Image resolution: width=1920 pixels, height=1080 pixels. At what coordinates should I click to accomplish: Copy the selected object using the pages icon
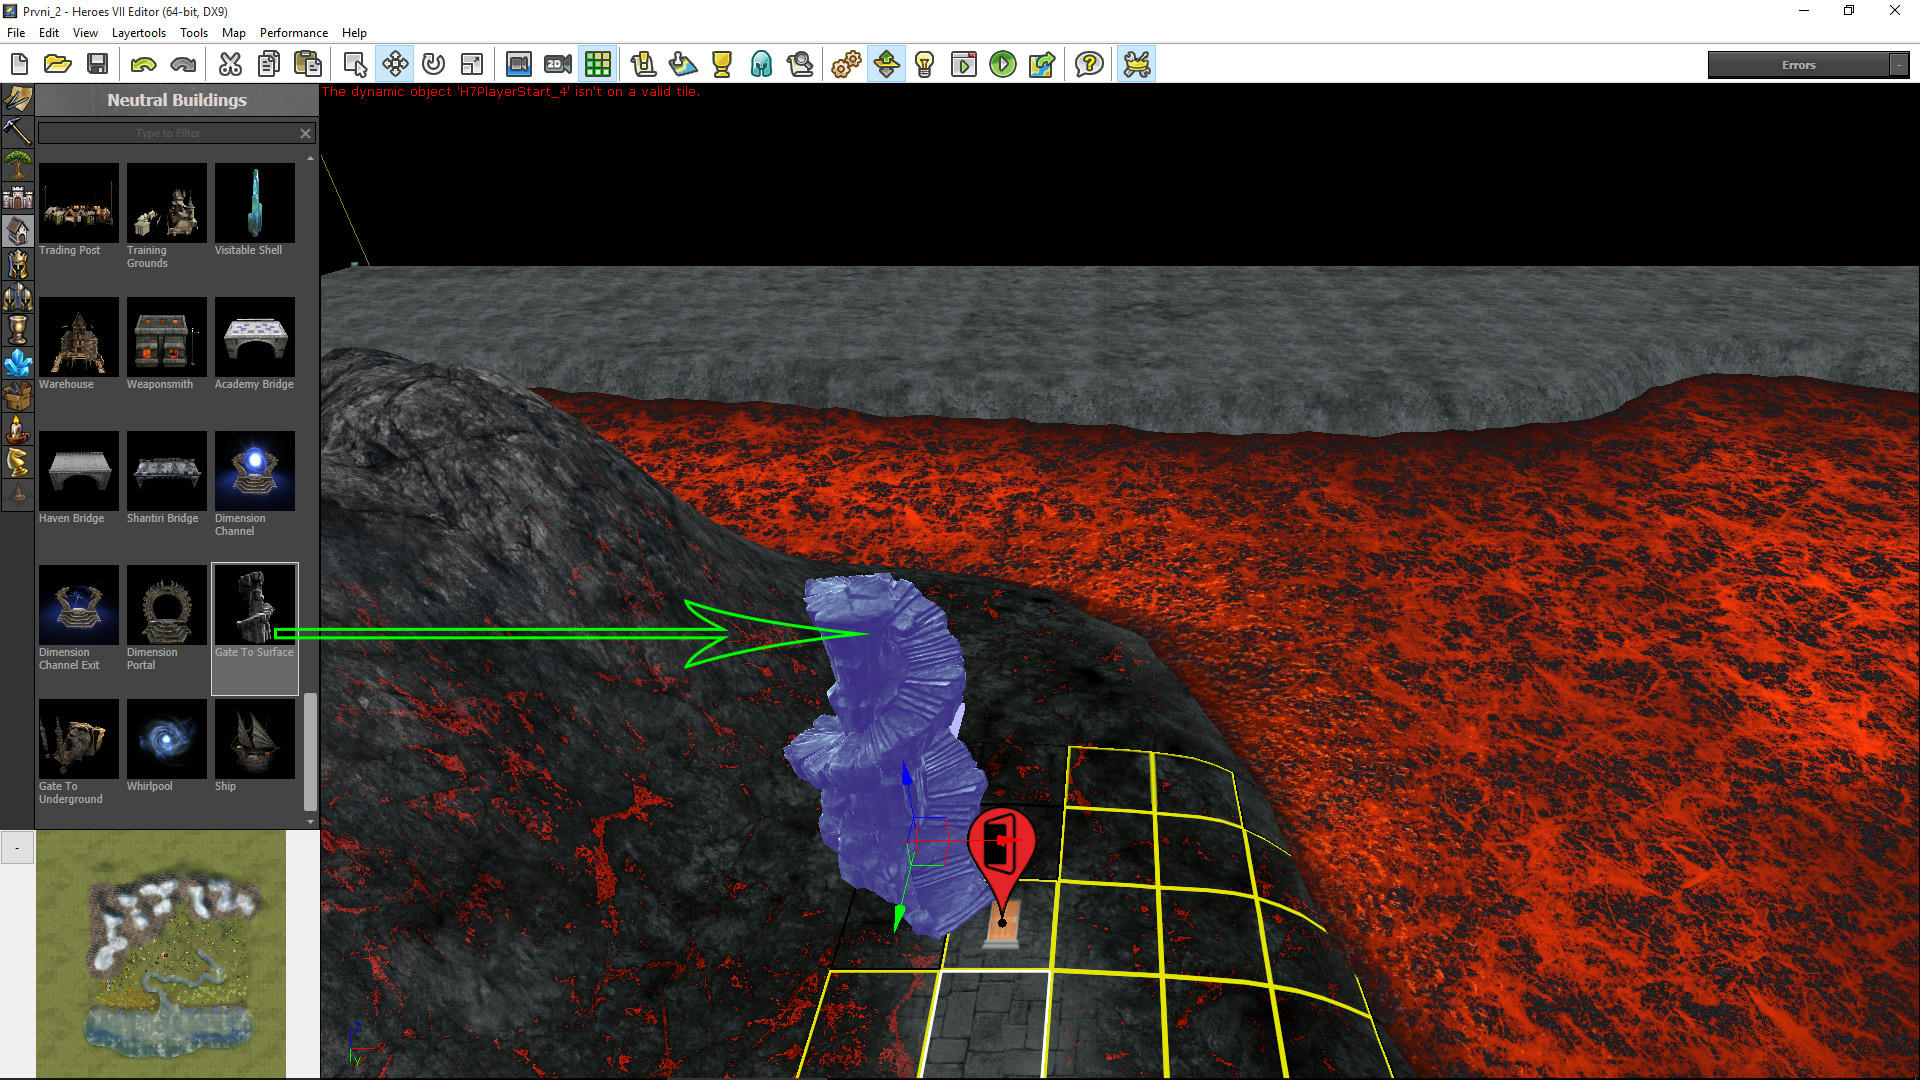click(269, 65)
